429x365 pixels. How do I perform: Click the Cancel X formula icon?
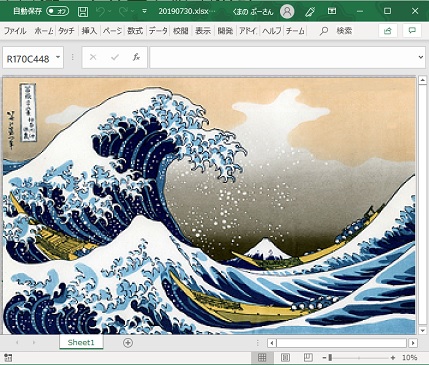pyautogui.click(x=93, y=57)
